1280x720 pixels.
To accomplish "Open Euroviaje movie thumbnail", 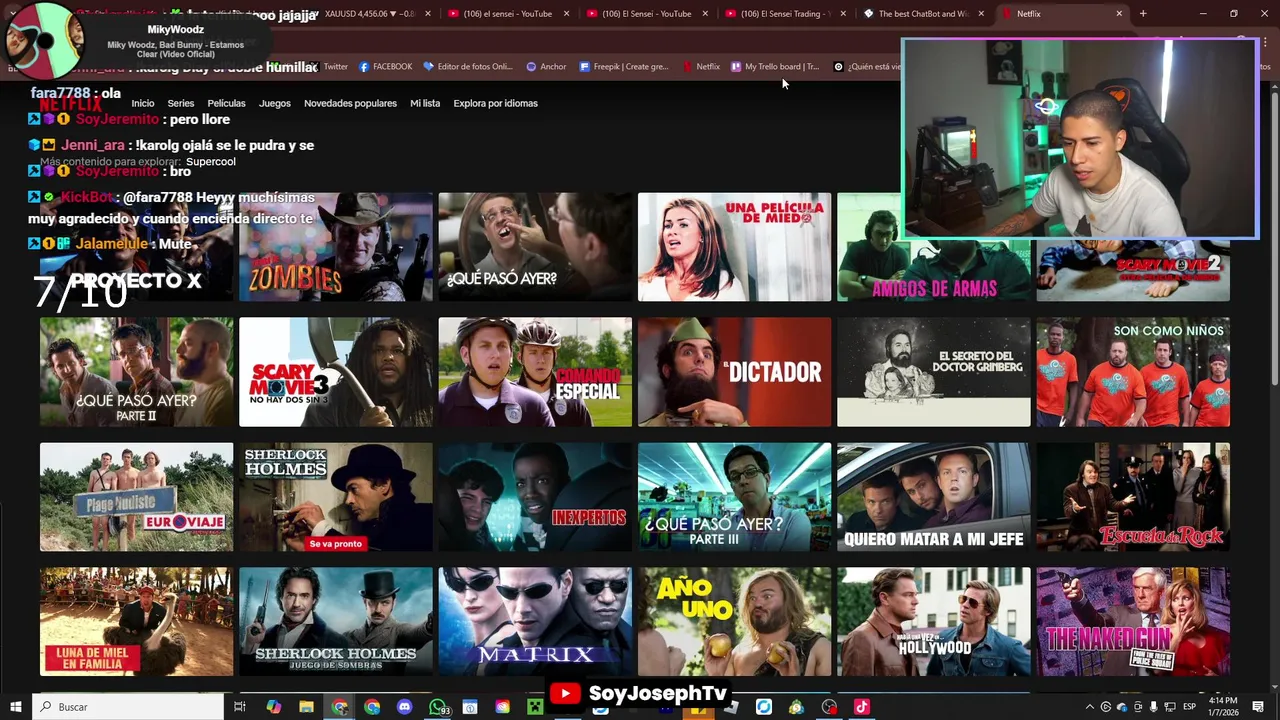I will [x=136, y=497].
